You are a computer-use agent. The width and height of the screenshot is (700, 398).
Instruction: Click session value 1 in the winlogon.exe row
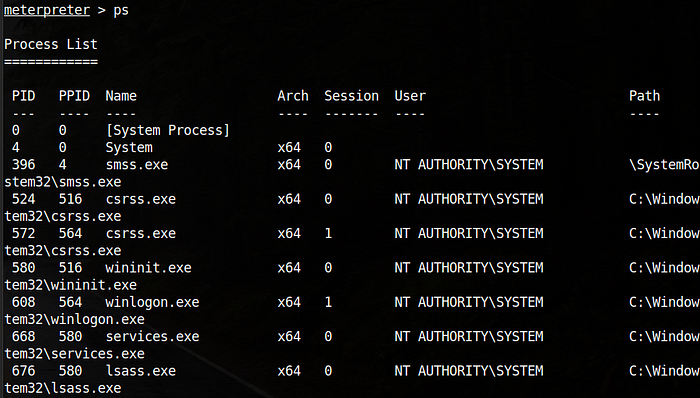click(x=329, y=302)
